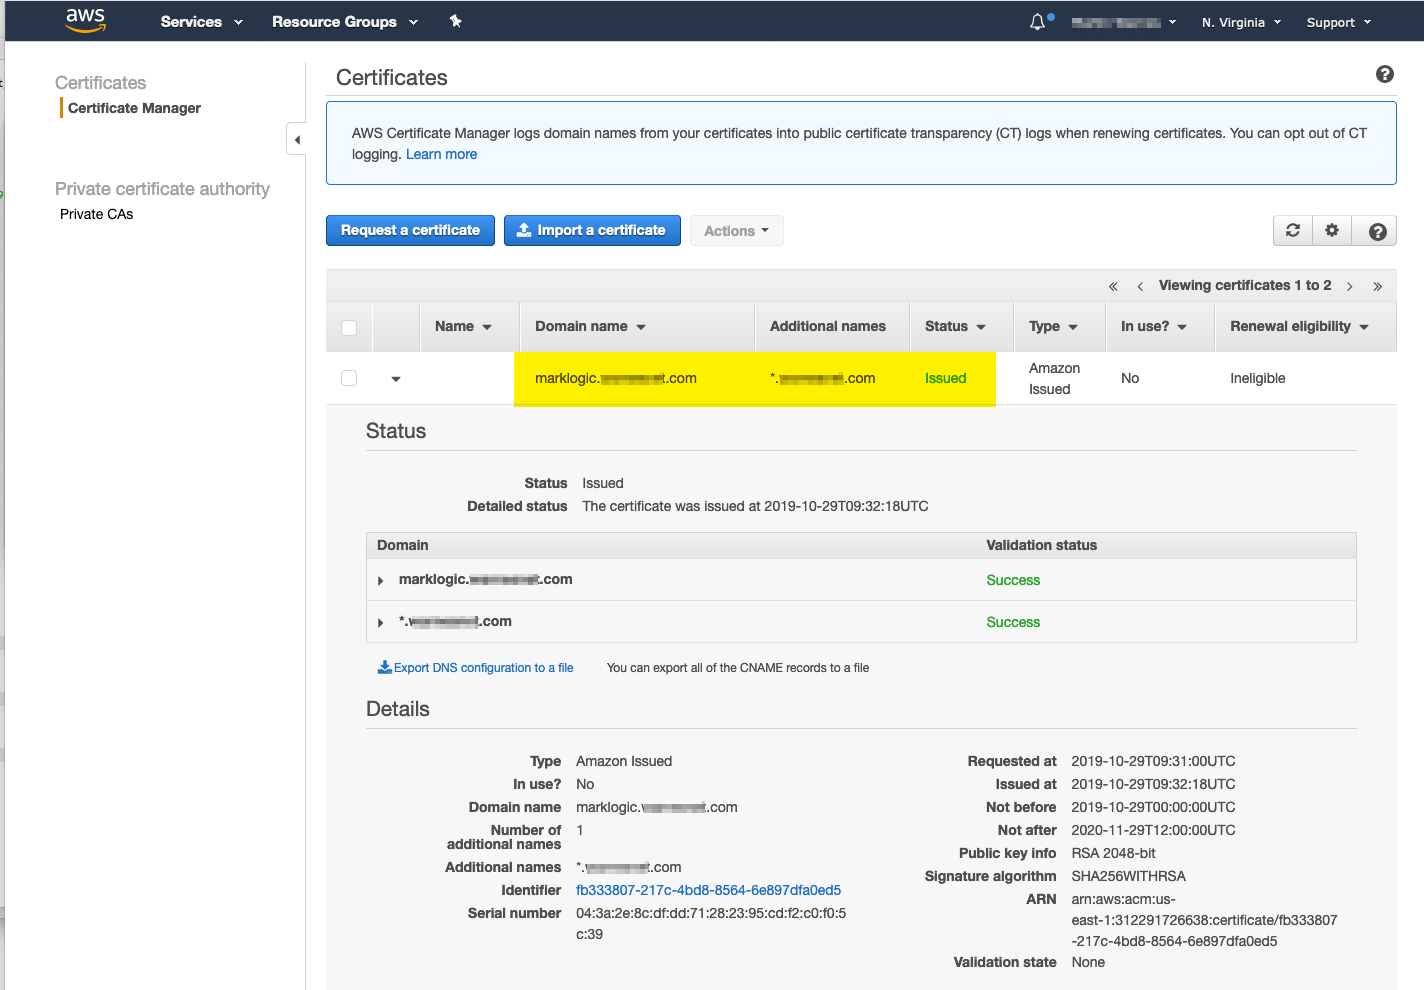Click the Additional names column header

pyautogui.click(x=828, y=326)
